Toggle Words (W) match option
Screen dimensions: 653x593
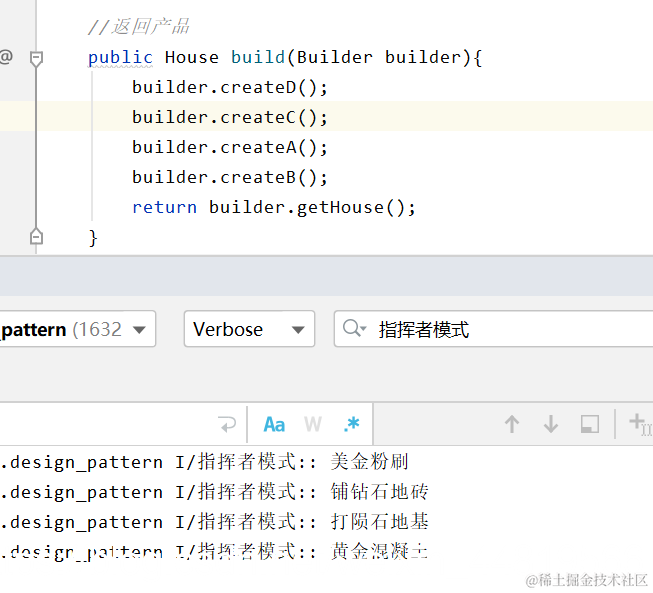[x=312, y=425]
